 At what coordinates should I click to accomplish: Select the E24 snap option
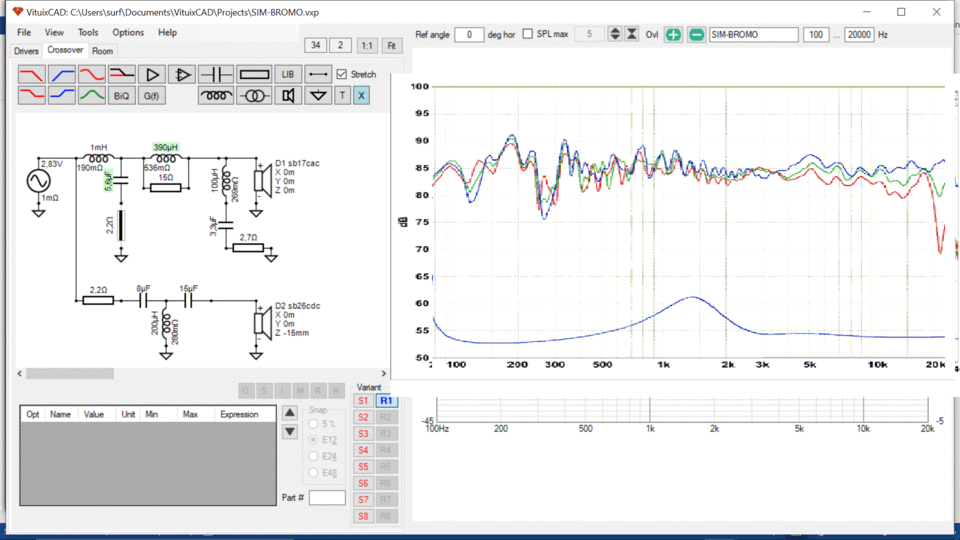[313, 456]
